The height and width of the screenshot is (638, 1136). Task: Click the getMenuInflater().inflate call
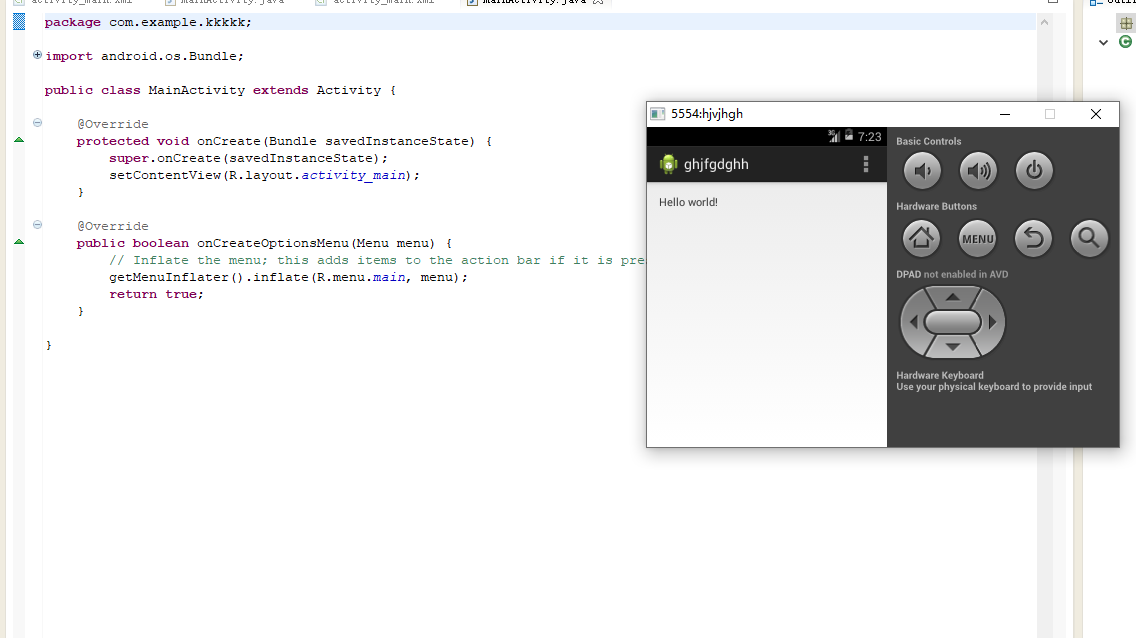pos(288,277)
